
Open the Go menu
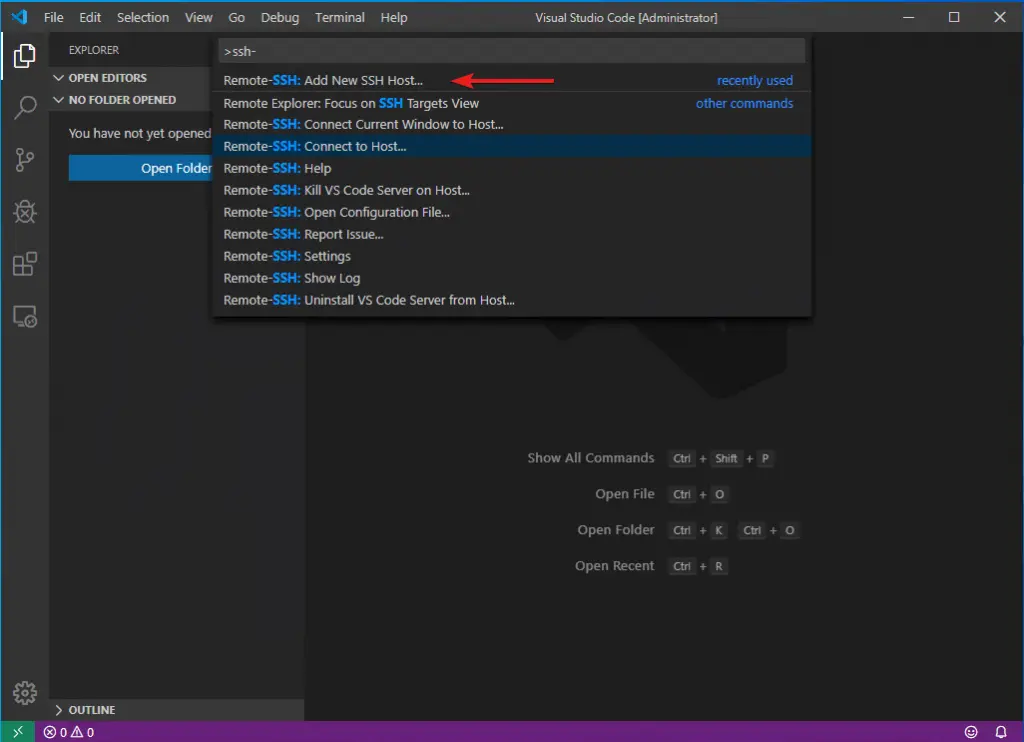236,18
